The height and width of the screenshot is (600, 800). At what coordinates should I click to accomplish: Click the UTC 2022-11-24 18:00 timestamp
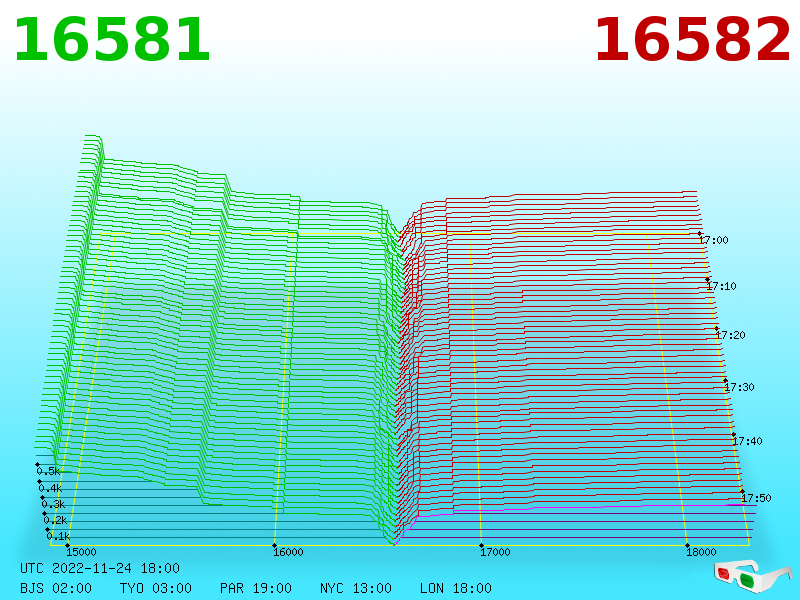coord(100,568)
